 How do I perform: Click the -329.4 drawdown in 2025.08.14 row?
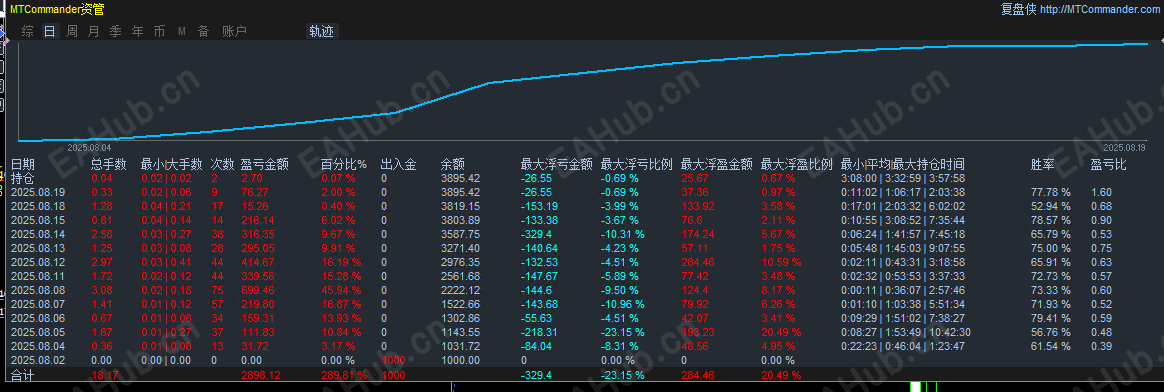537,234
